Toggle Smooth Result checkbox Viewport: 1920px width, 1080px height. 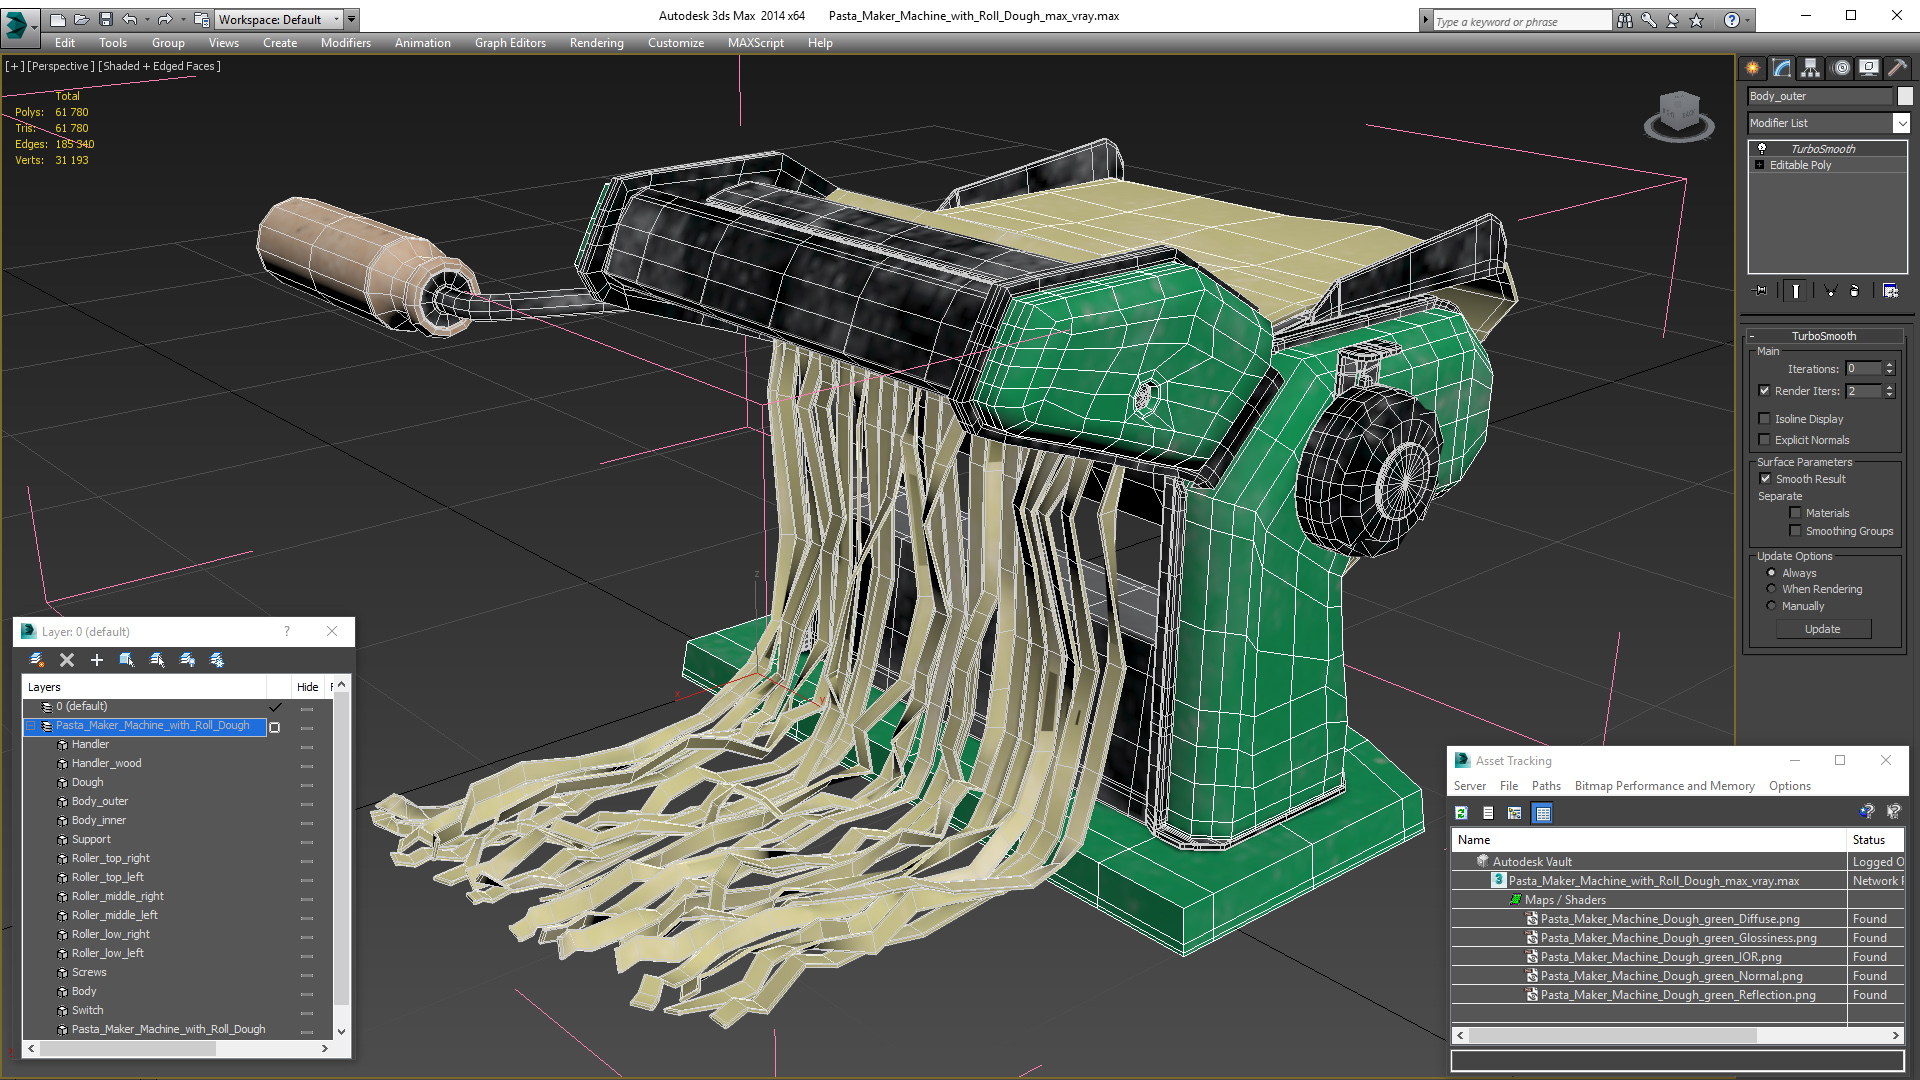click(x=1765, y=479)
